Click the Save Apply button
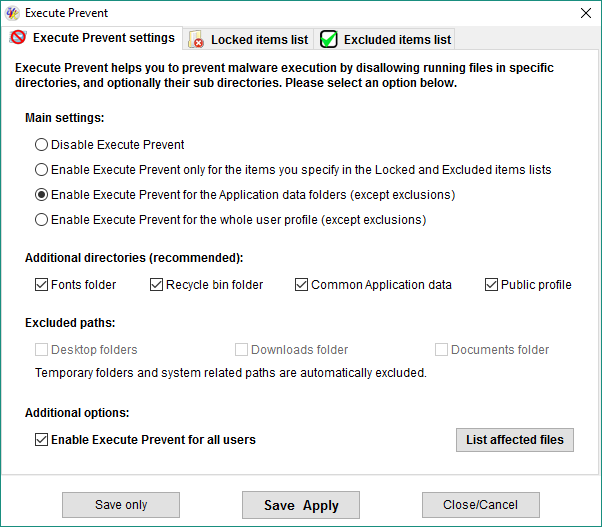 point(301,505)
